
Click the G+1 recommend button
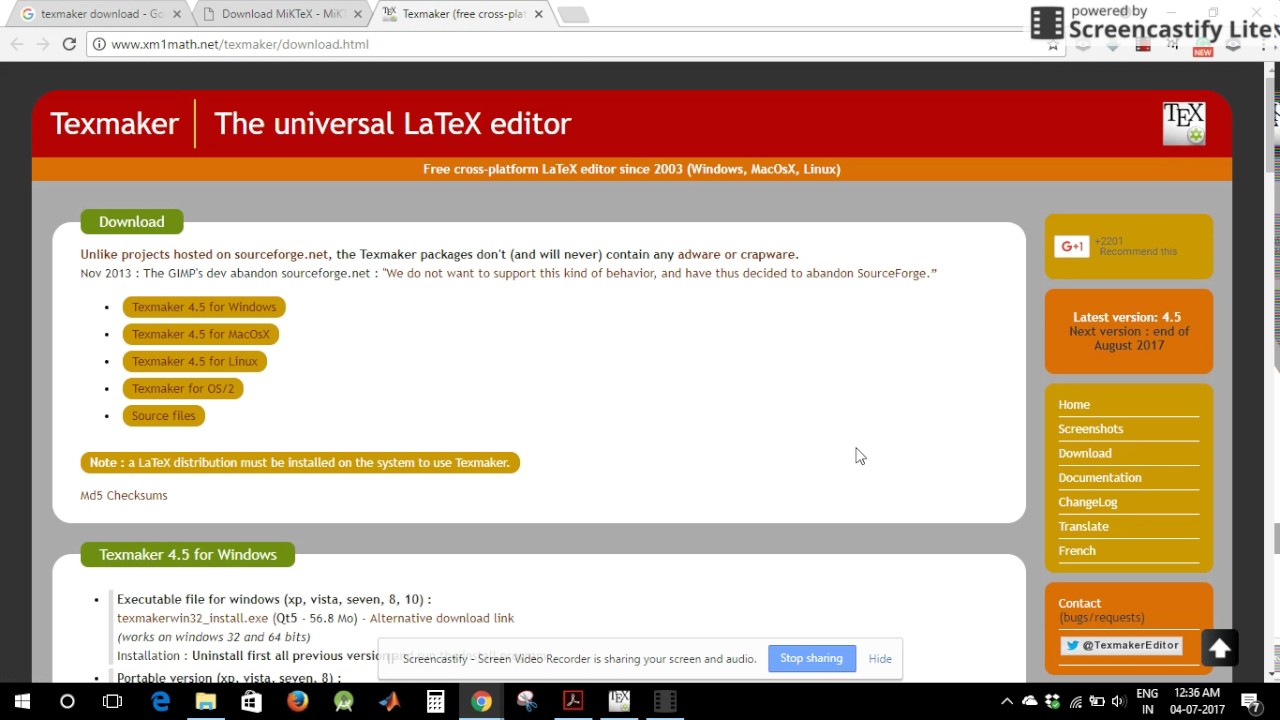click(x=1071, y=246)
